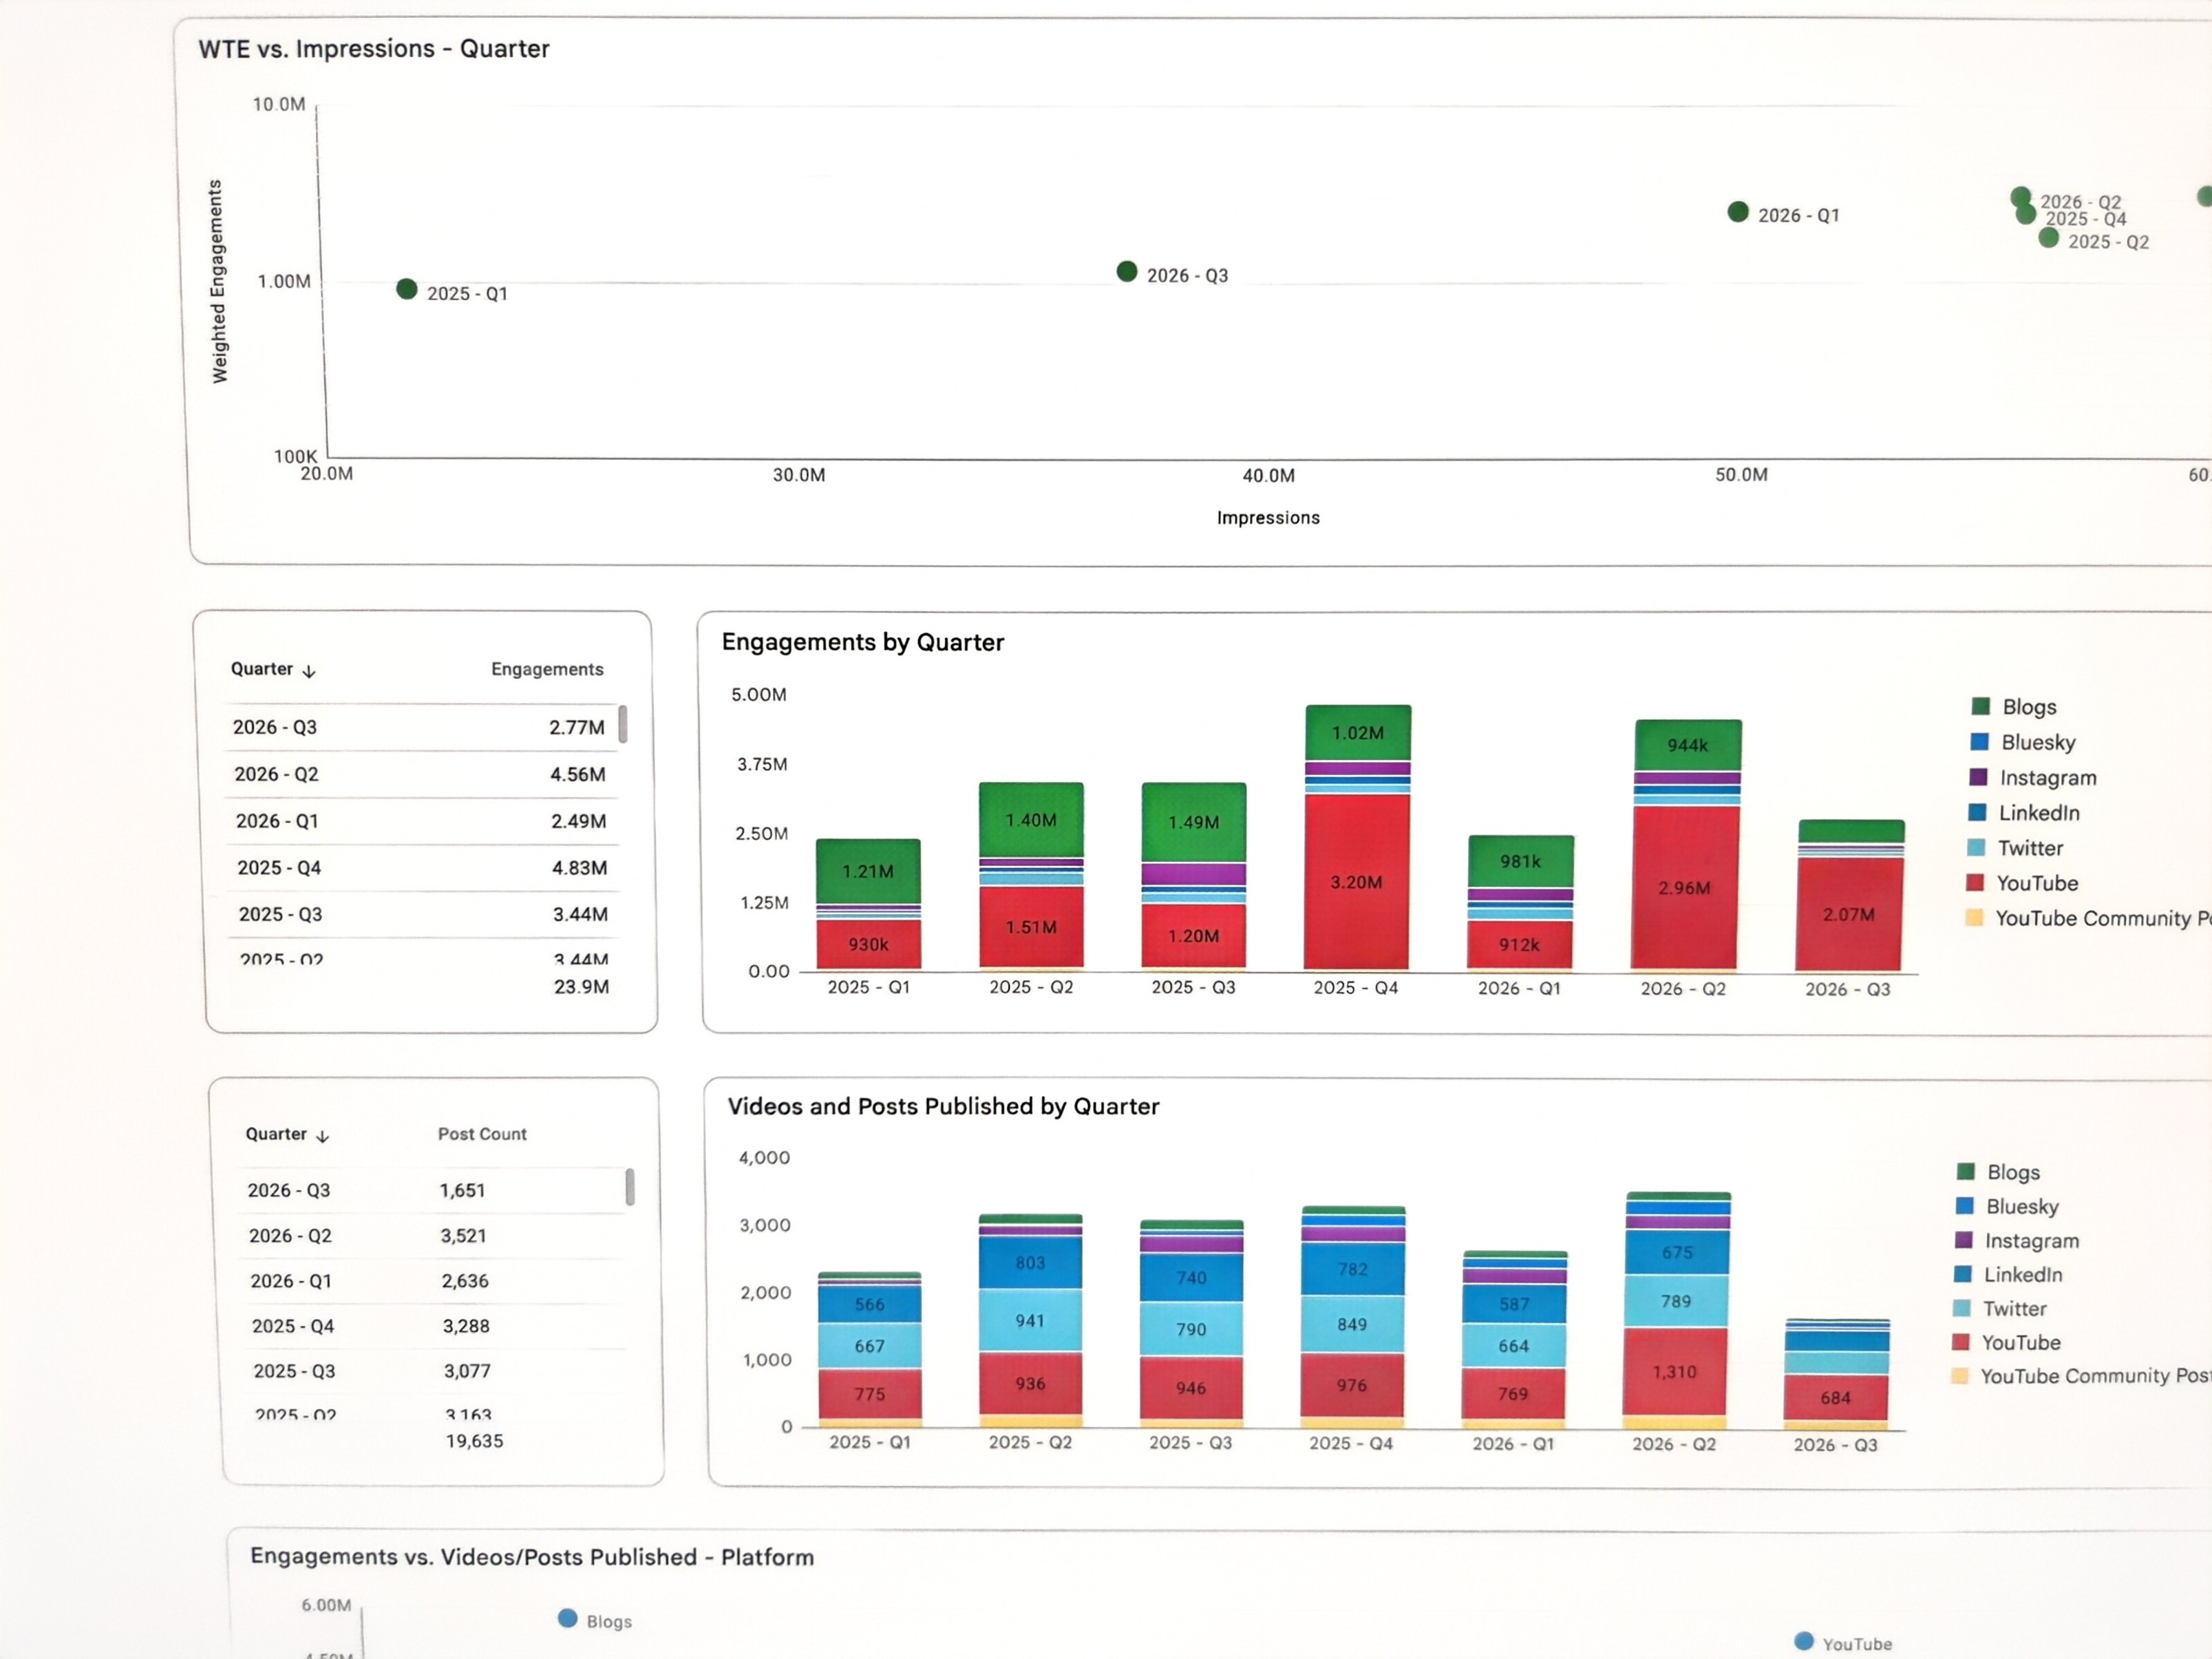Image resolution: width=2212 pixels, height=1659 pixels.
Task: Click the 4.83M engagements value
Action: click(x=580, y=868)
